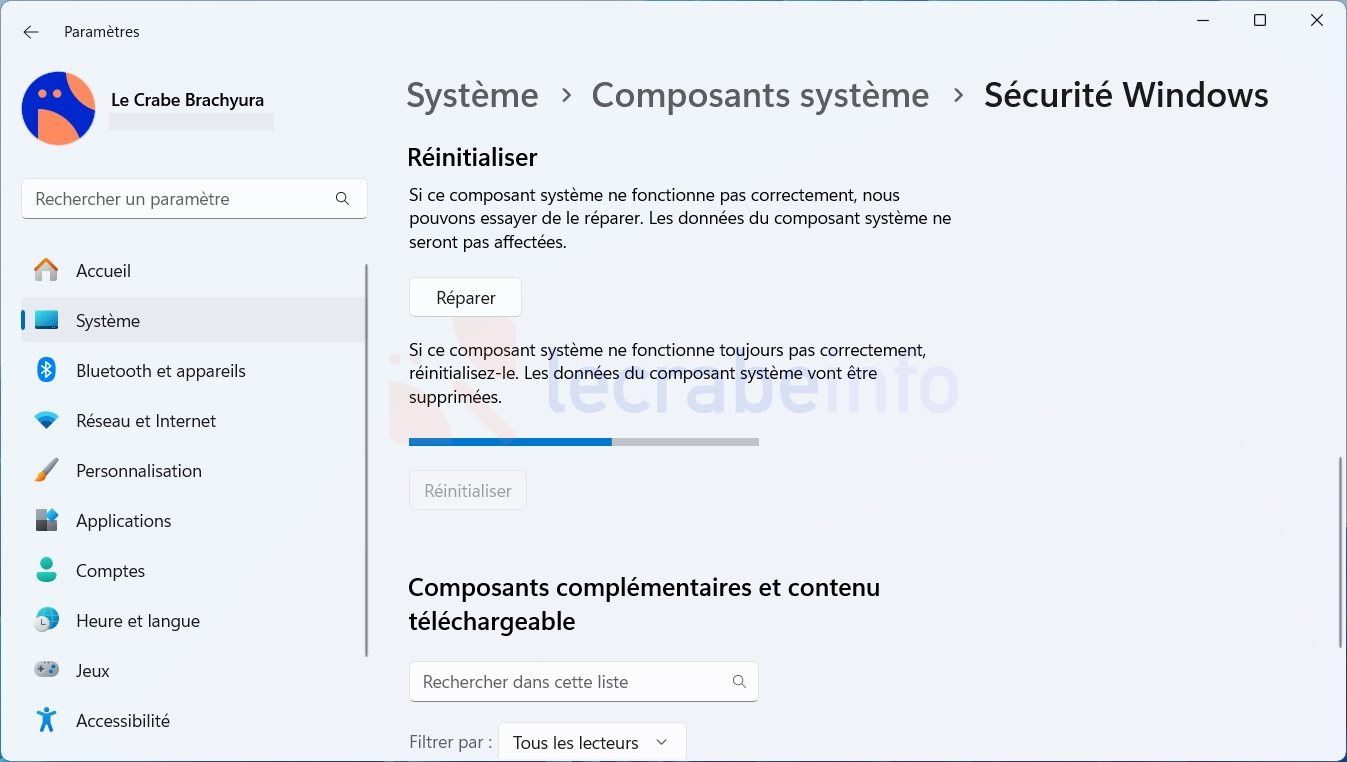The height and width of the screenshot is (762, 1347).
Task: Open Jeux gamepad icon
Action: coord(46,670)
